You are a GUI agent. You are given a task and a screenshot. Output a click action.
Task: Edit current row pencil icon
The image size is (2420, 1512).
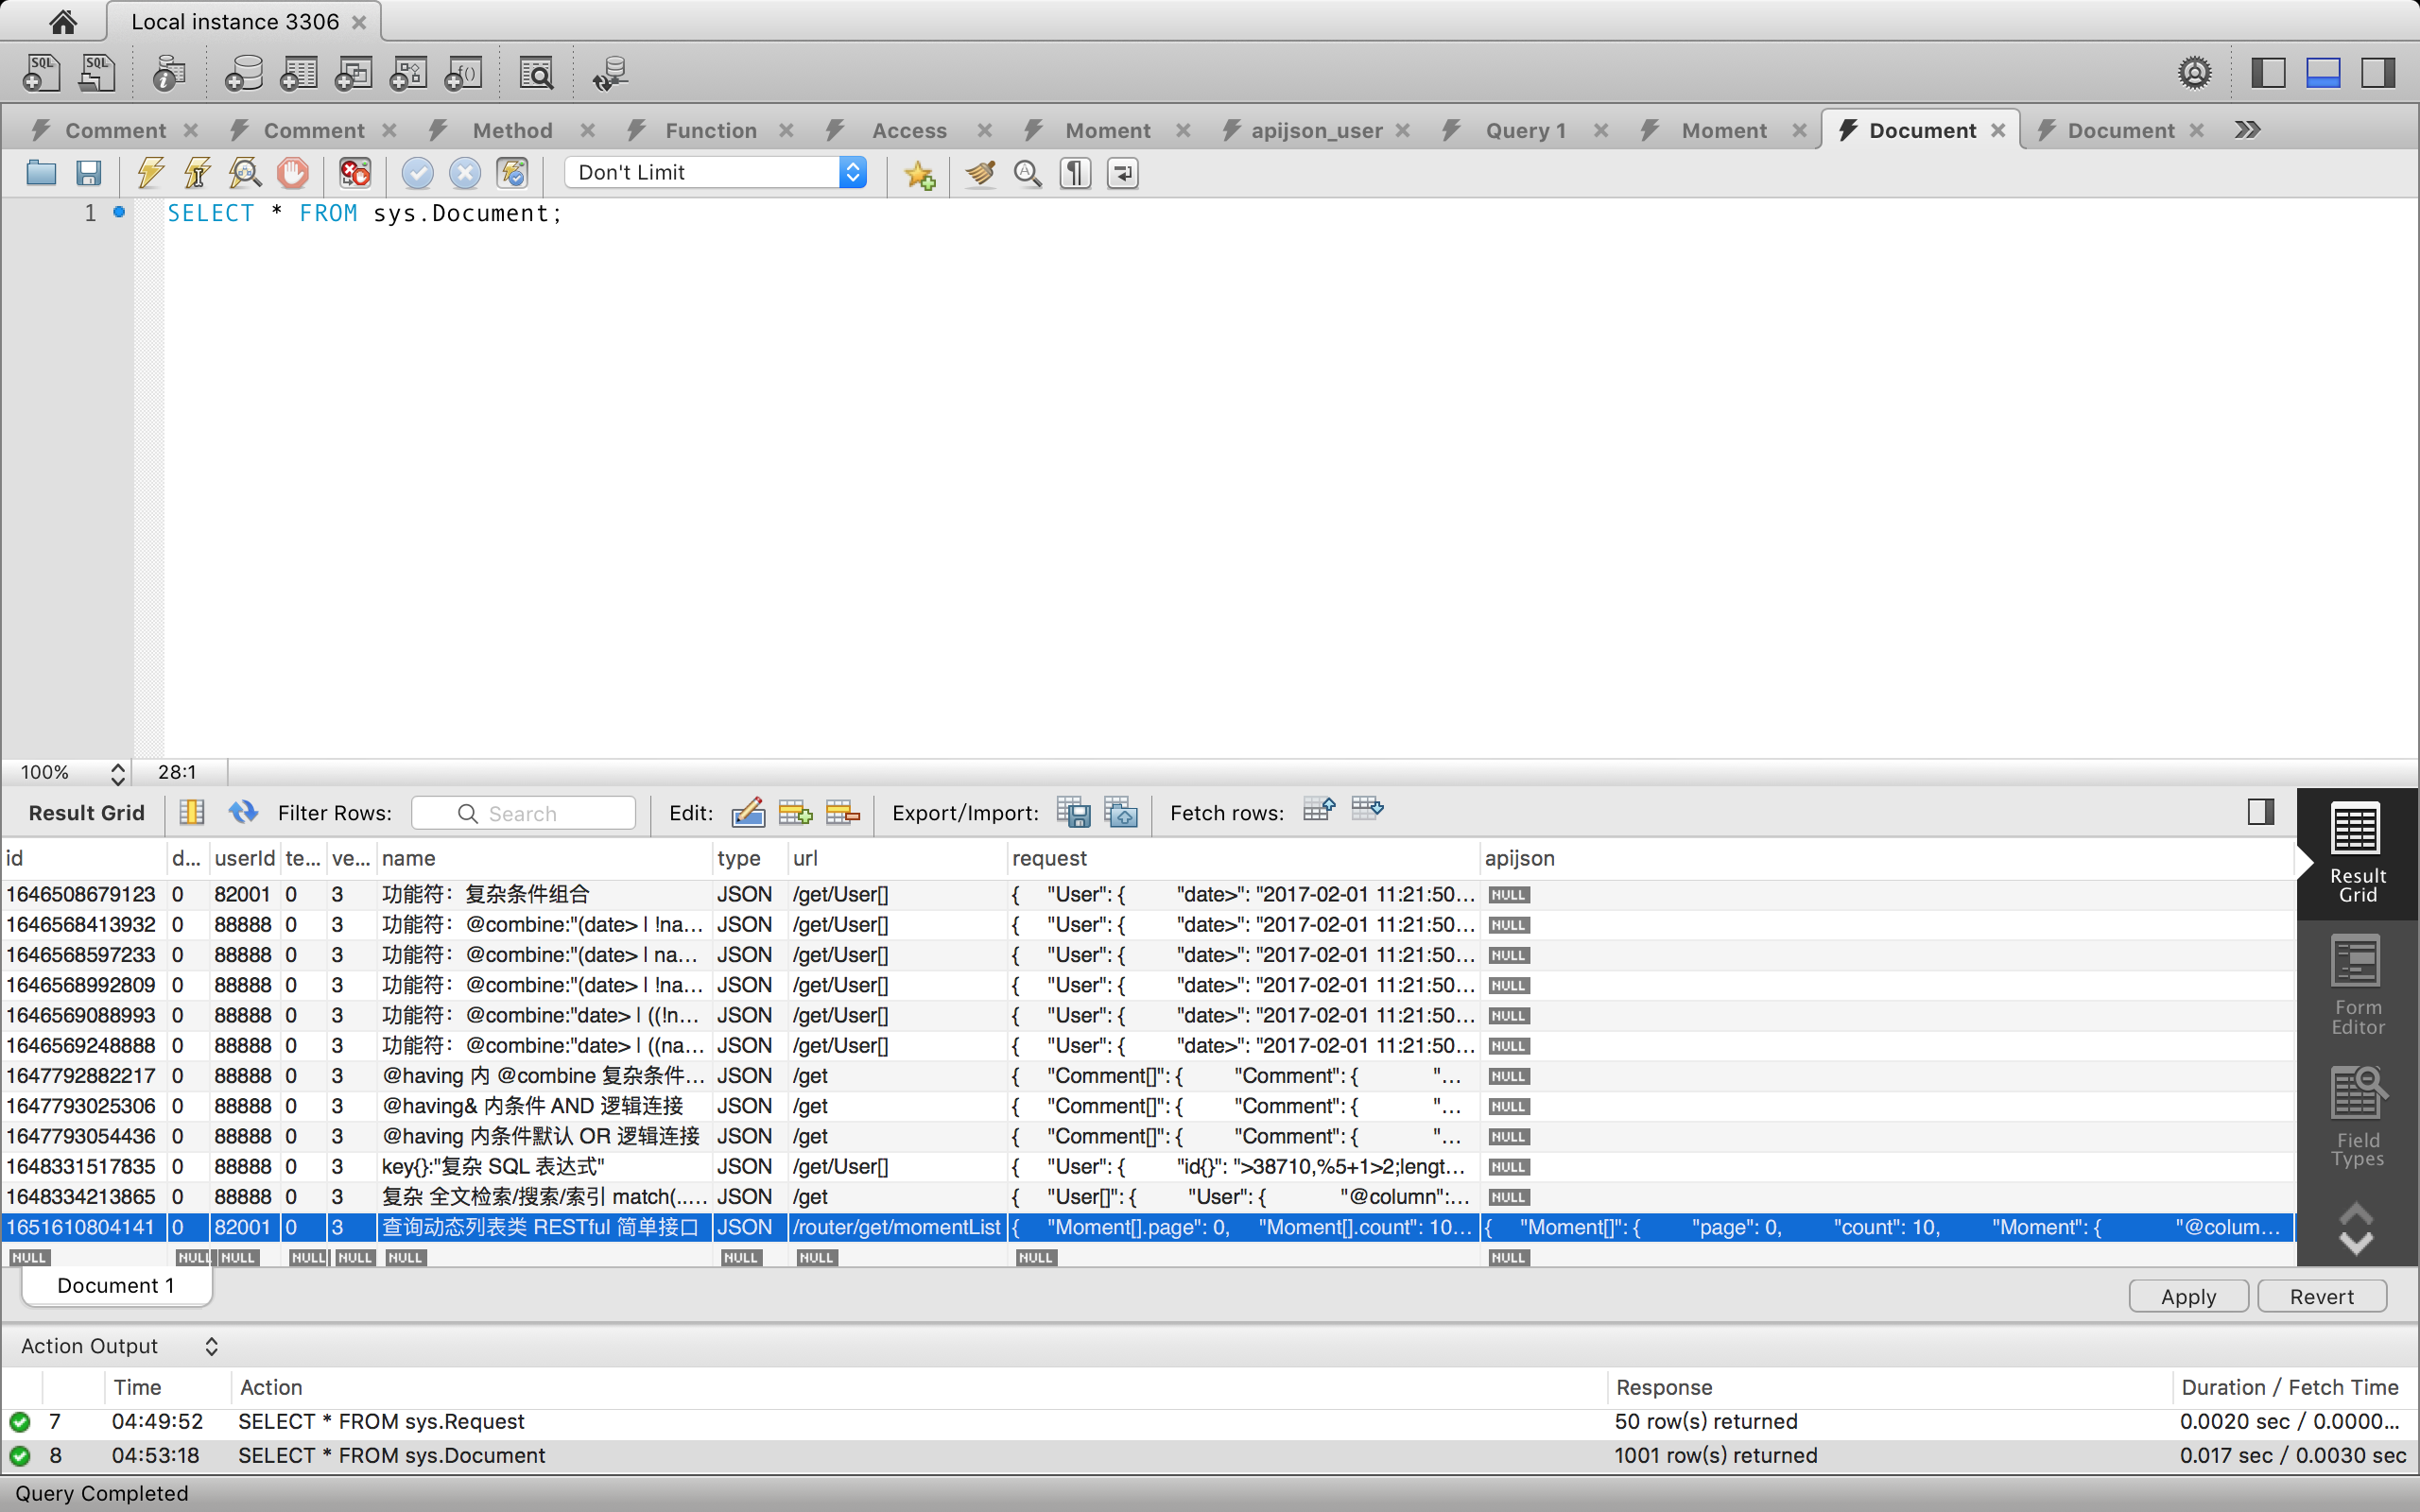pyautogui.click(x=748, y=812)
